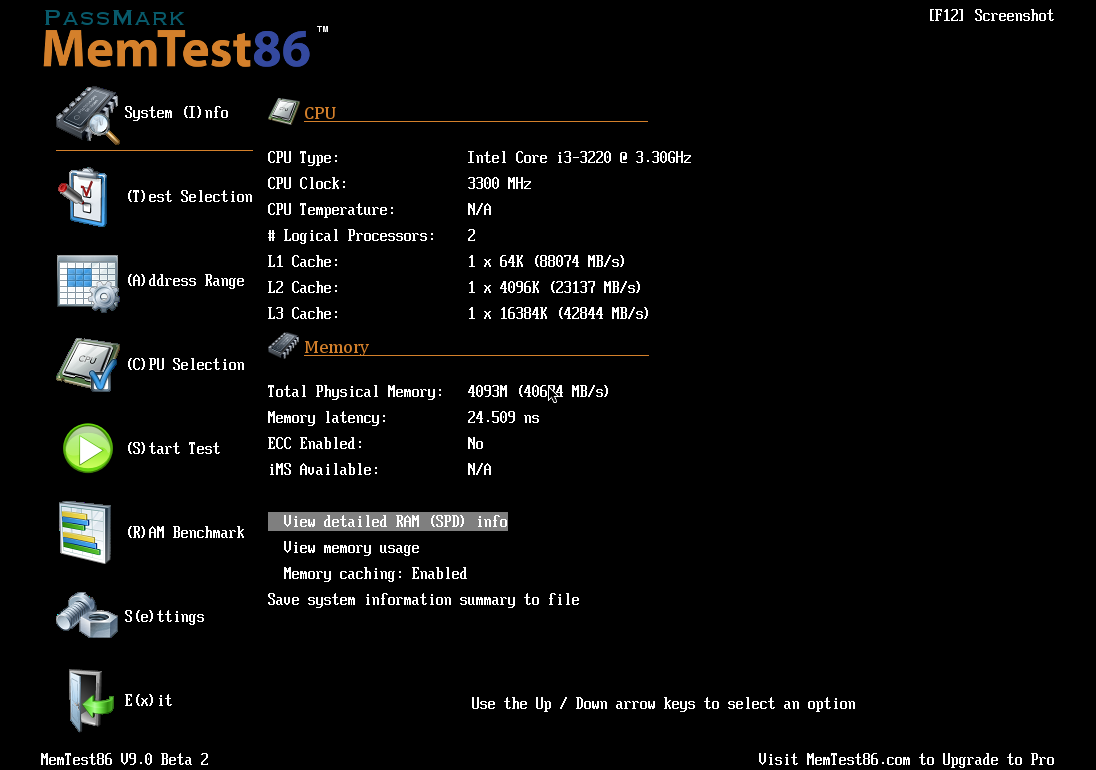Click the L3 Cache: label

[x=303, y=313]
